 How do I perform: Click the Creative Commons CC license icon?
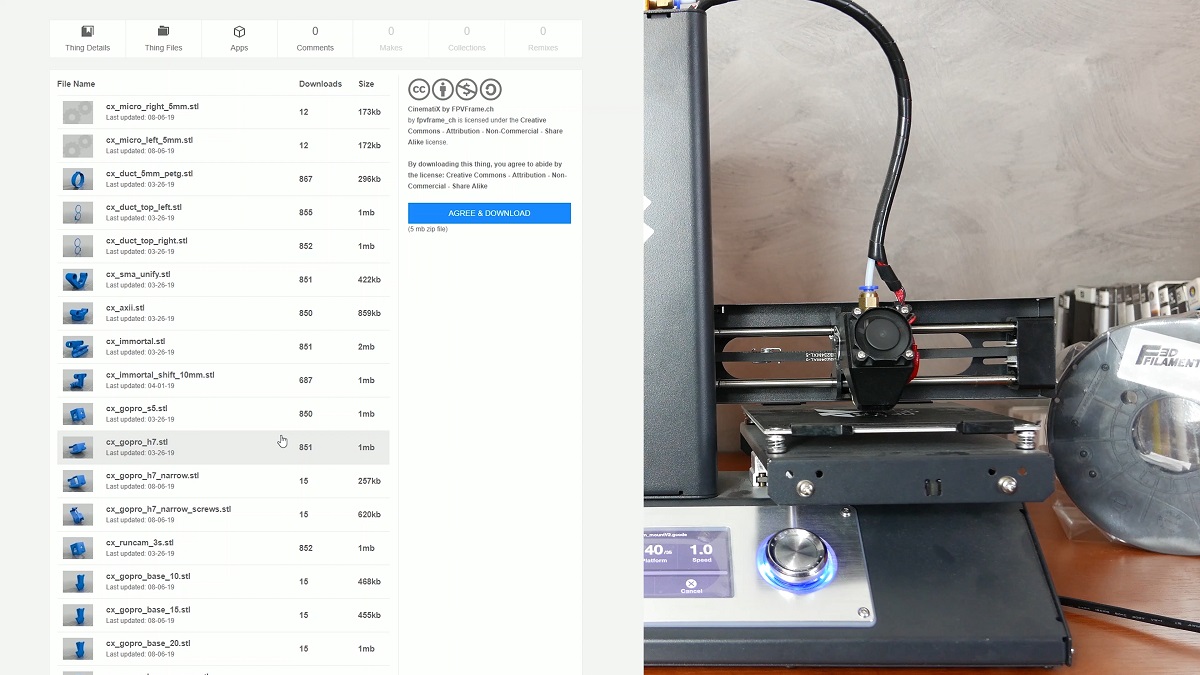pos(419,90)
